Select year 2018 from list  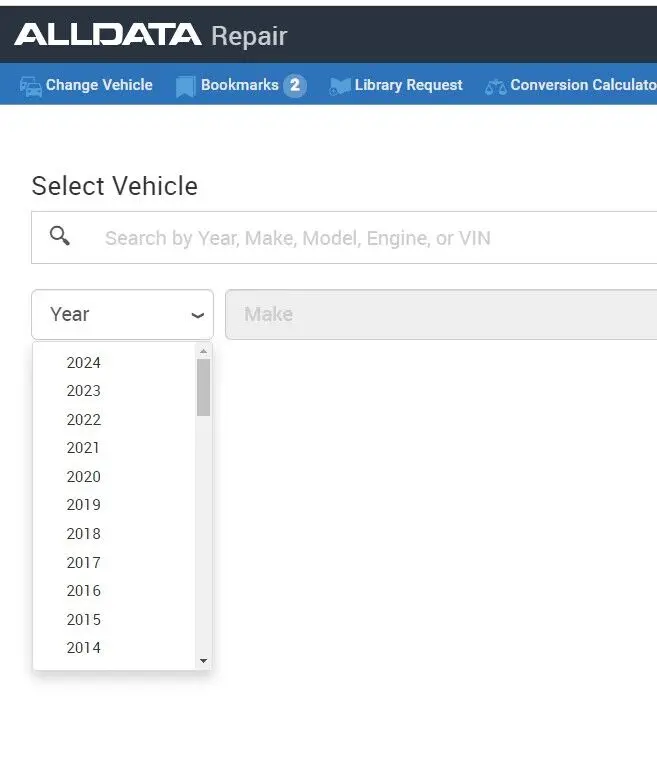click(x=114, y=533)
